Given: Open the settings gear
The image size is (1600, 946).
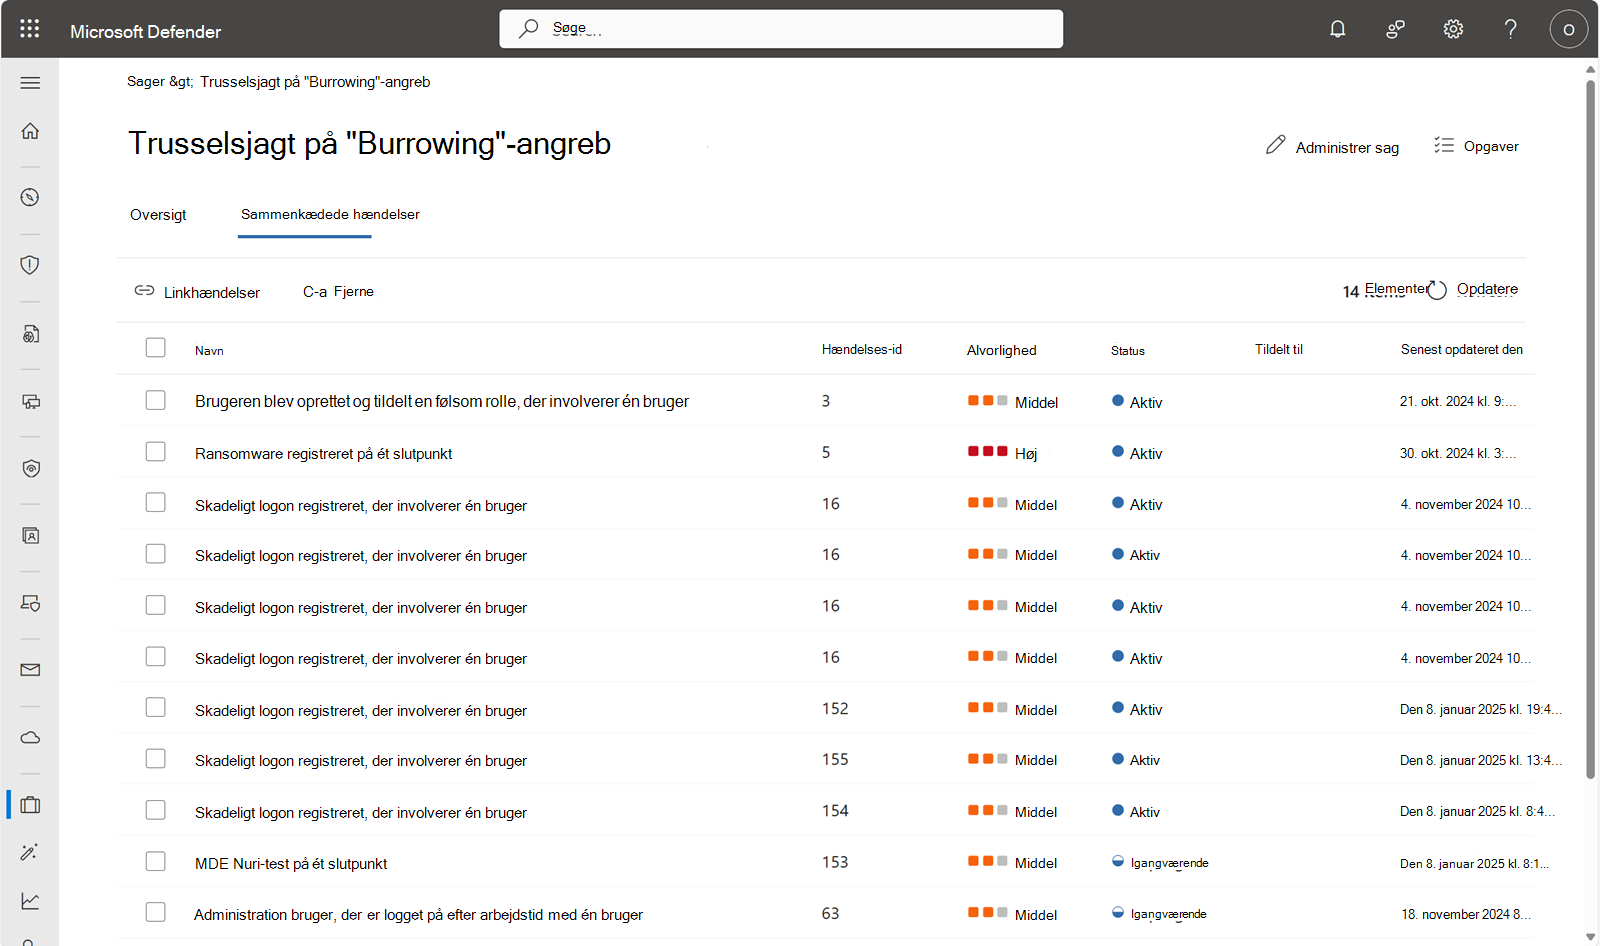Looking at the screenshot, I should tap(1453, 29).
